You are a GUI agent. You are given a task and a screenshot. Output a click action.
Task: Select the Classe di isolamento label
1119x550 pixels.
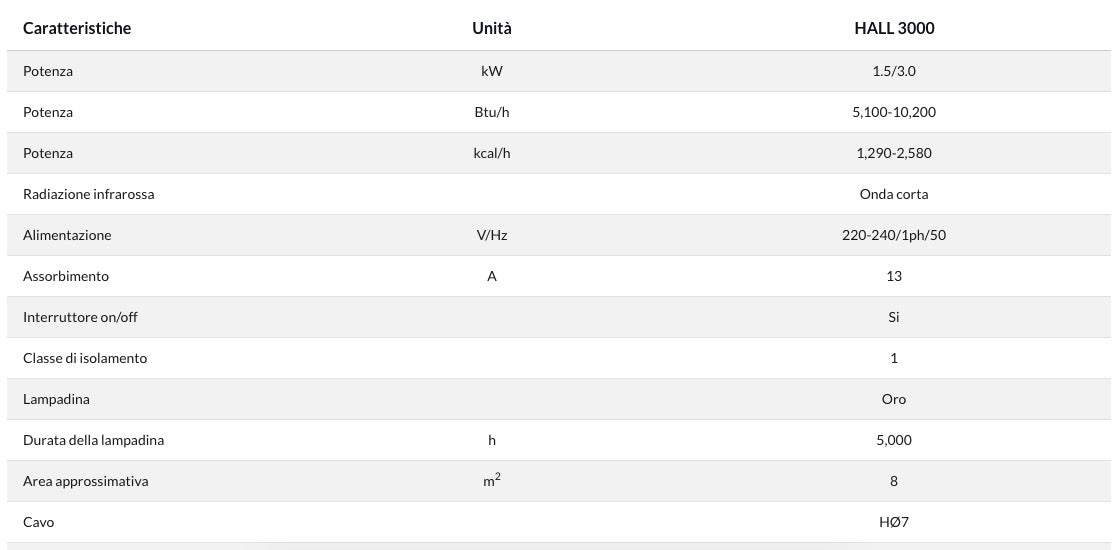pos(85,358)
